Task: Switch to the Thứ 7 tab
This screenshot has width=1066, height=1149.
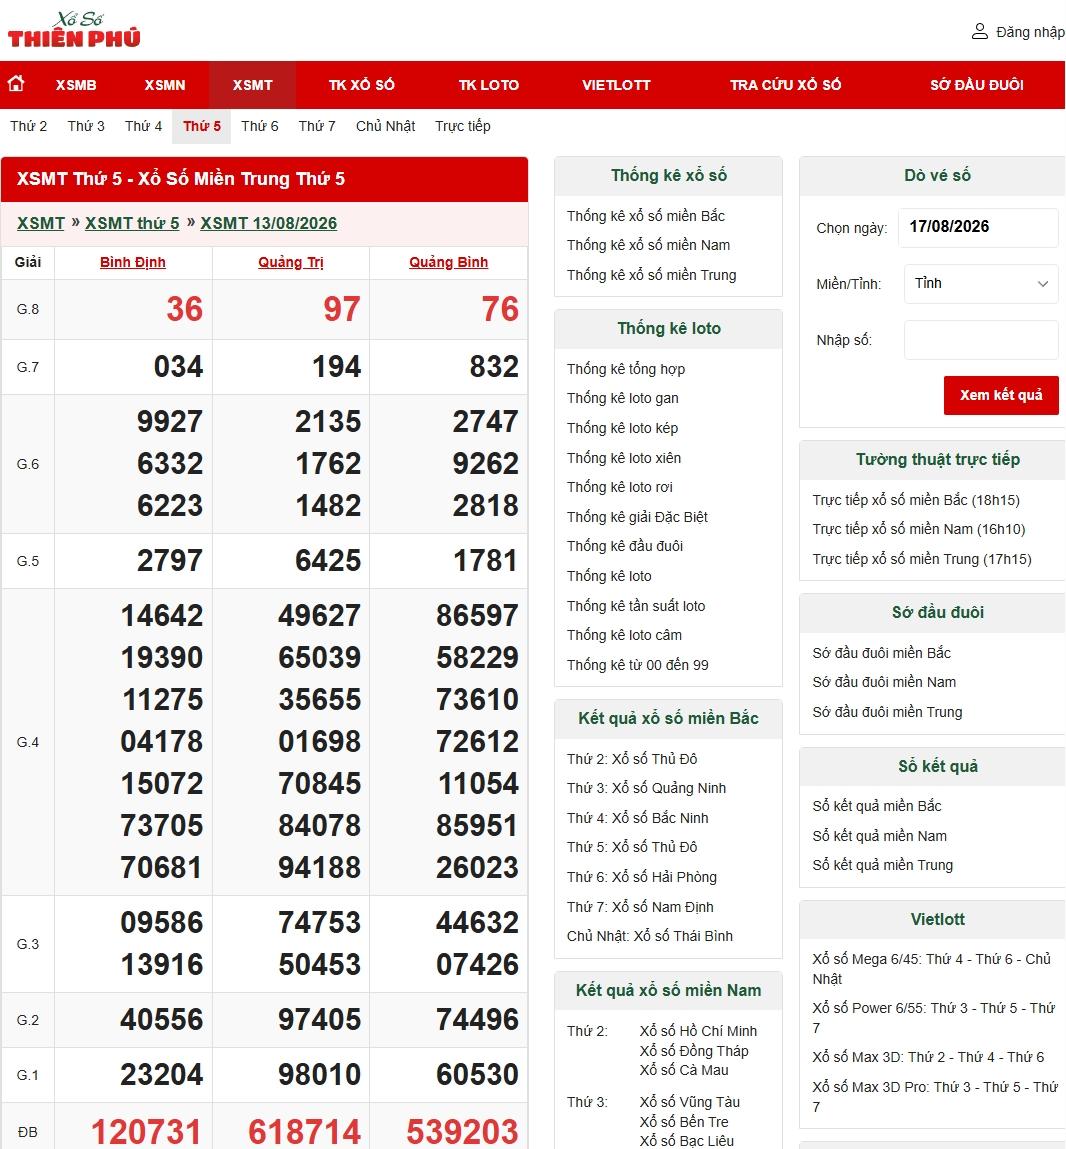Action: (317, 126)
